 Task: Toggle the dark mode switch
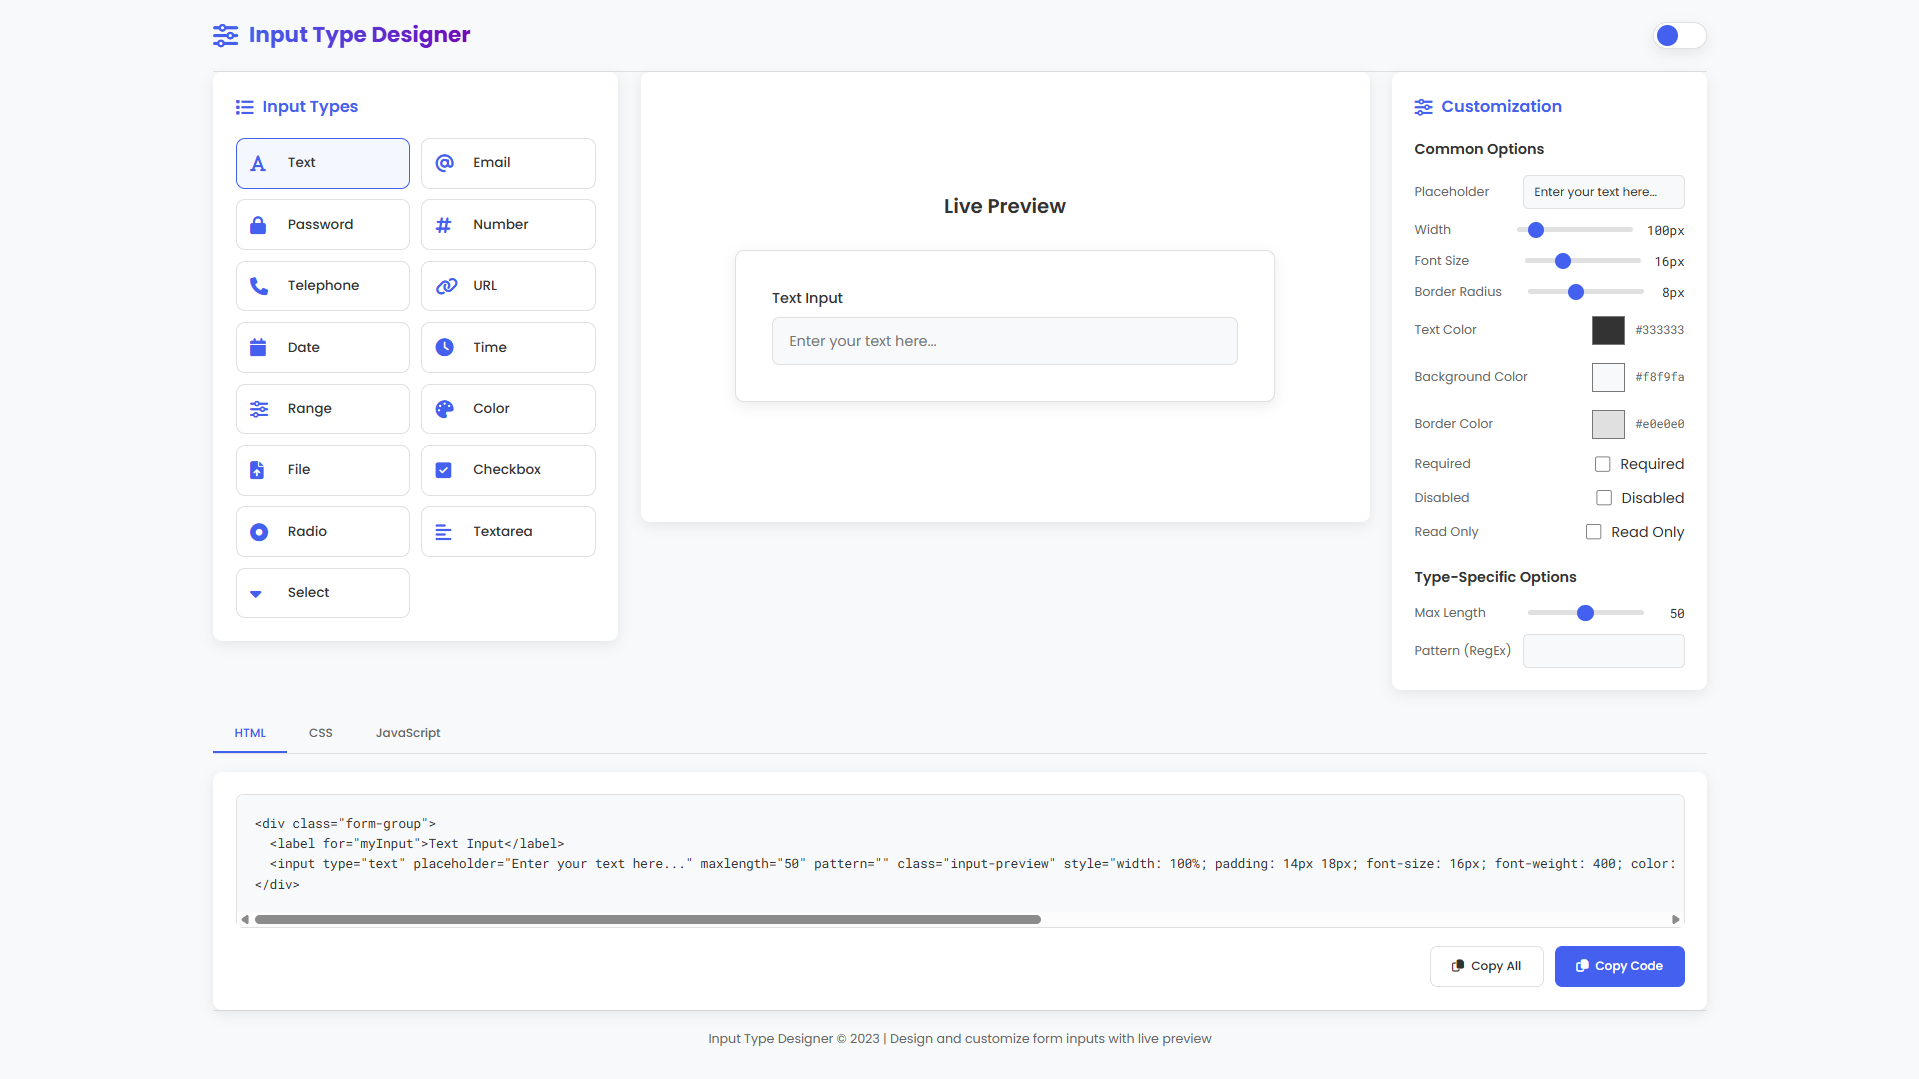tap(1679, 36)
